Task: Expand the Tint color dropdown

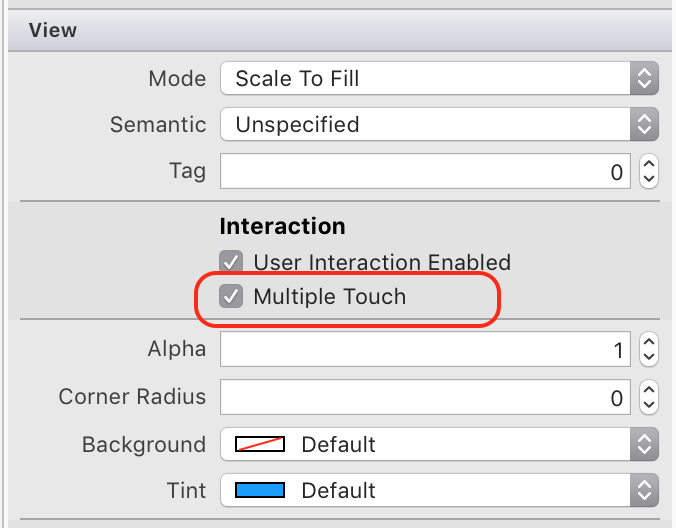Action: (645, 491)
